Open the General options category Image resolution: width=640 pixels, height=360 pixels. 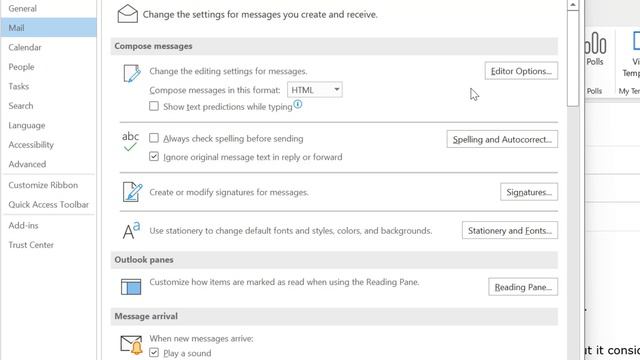point(49,8)
